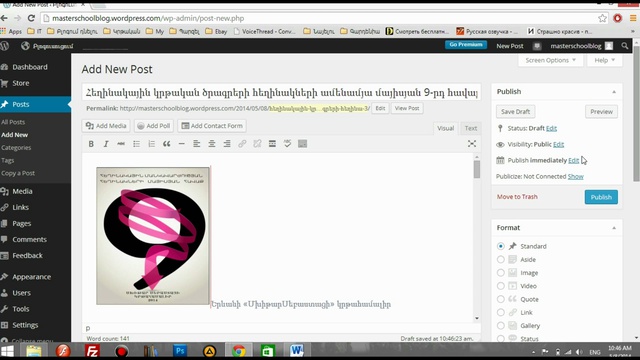Image resolution: width=640 pixels, height=360 pixels.
Task: Insert horizontal line
Action: 182,144
